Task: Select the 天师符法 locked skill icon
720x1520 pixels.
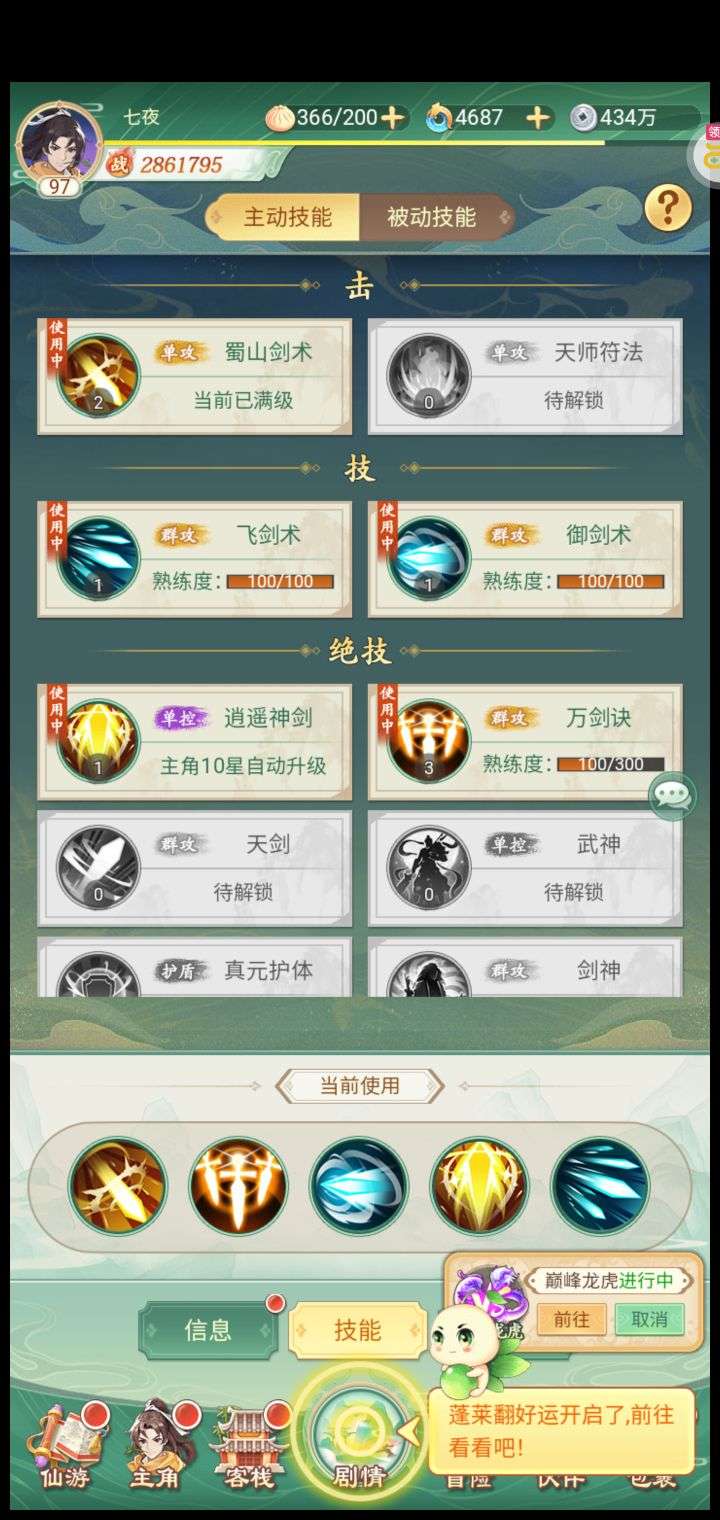Action: (429, 376)
